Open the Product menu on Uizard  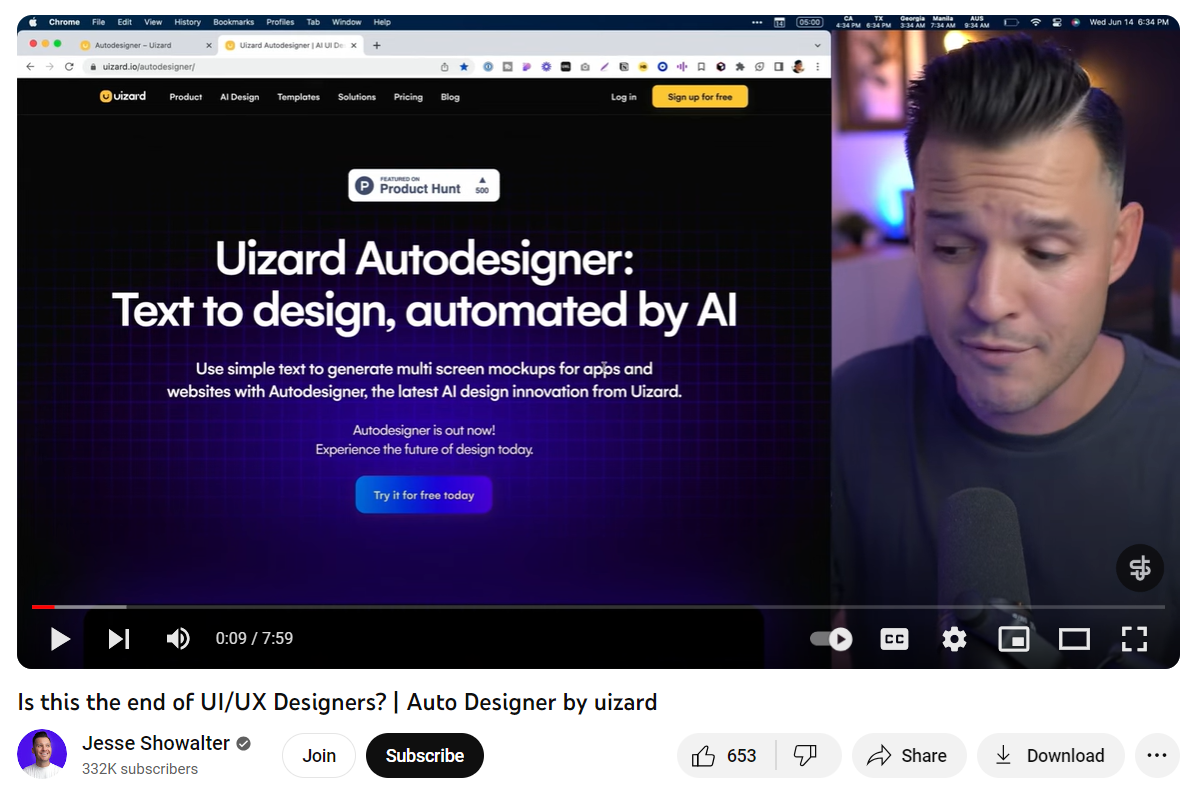point(186,97)
